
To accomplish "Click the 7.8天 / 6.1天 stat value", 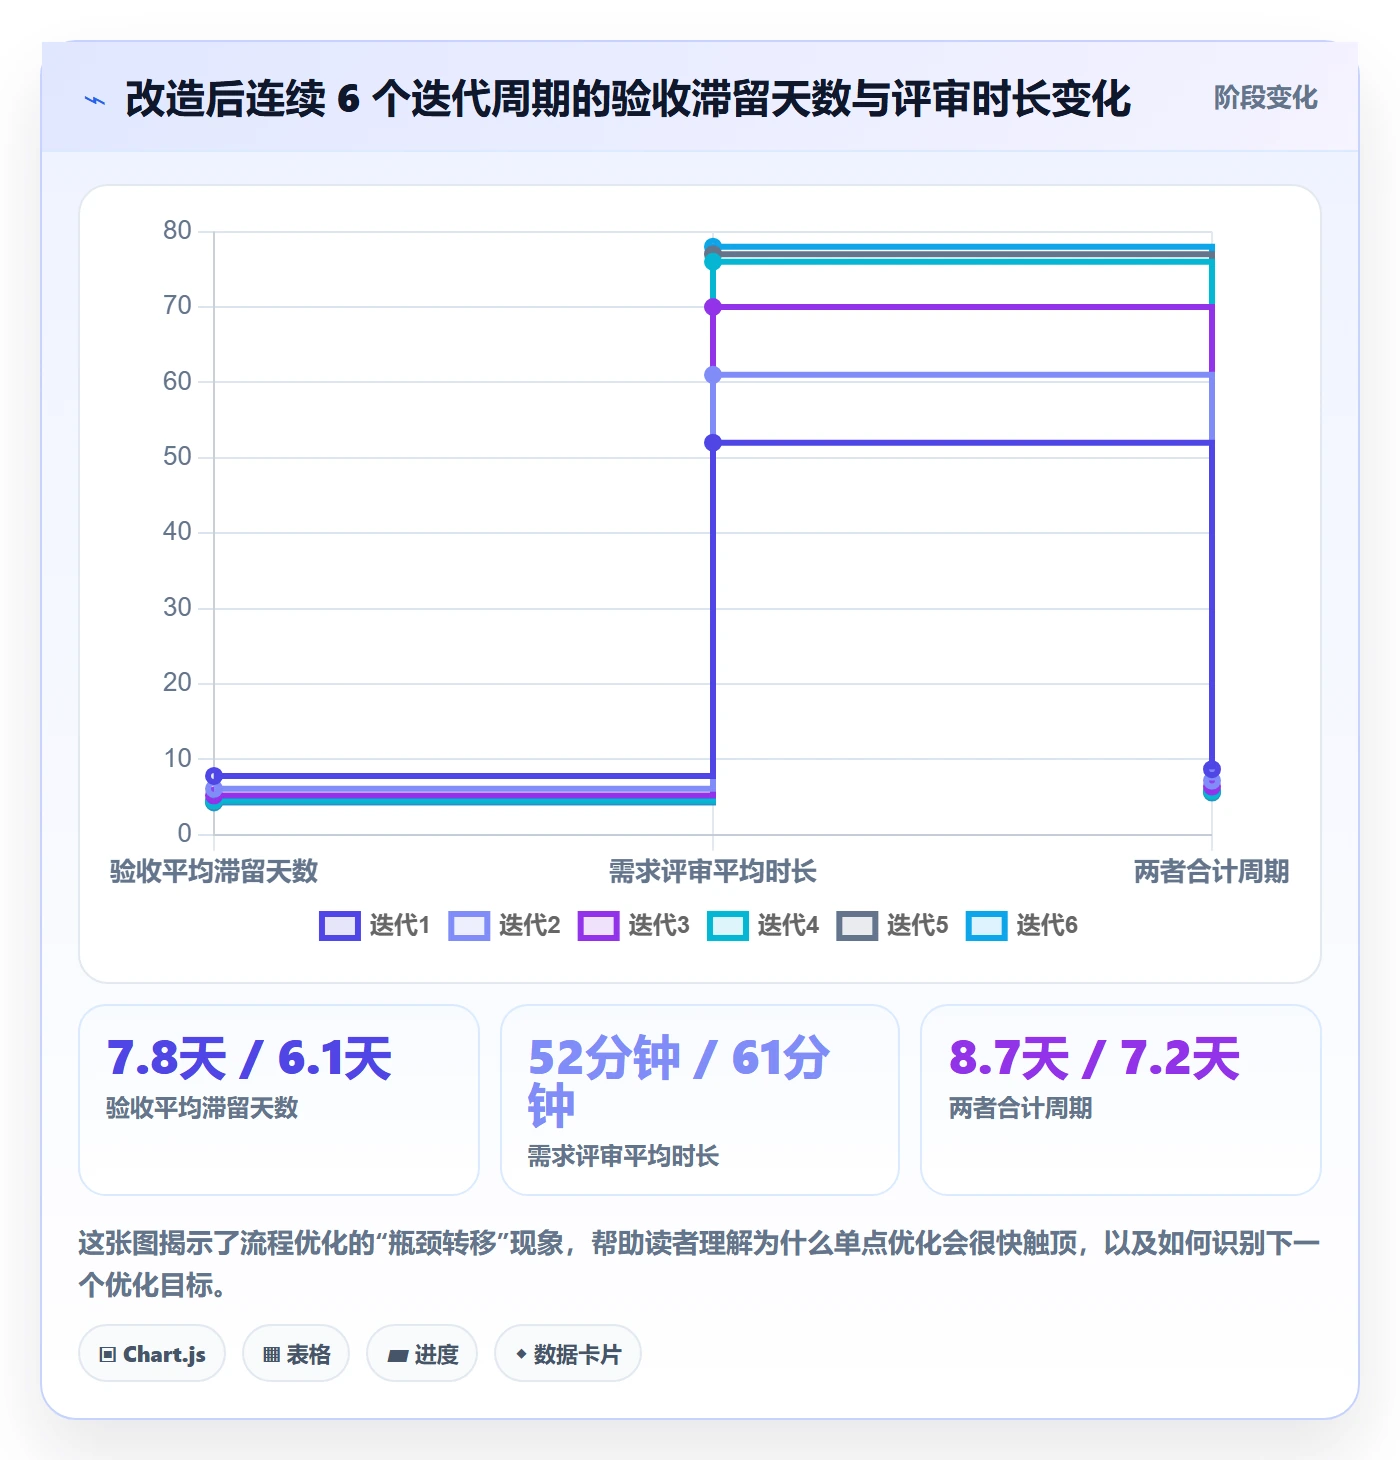I will point(249,1058).
